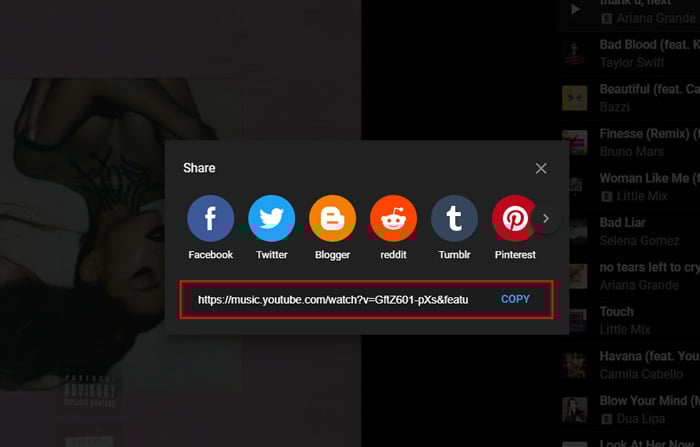Open the Bad Blood thumbnail
This screenshot has width=700, height=447.
pos(574,53)
